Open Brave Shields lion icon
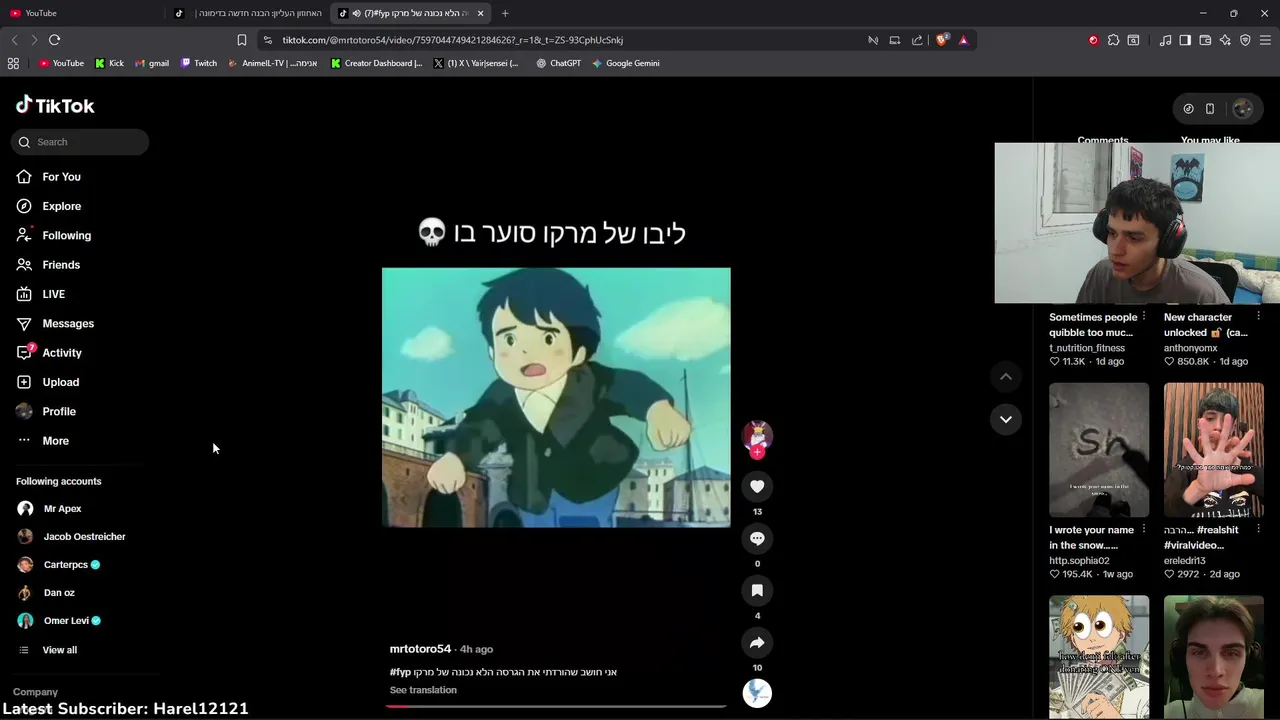The image size is (1280, 720). (x=942, y=40)
